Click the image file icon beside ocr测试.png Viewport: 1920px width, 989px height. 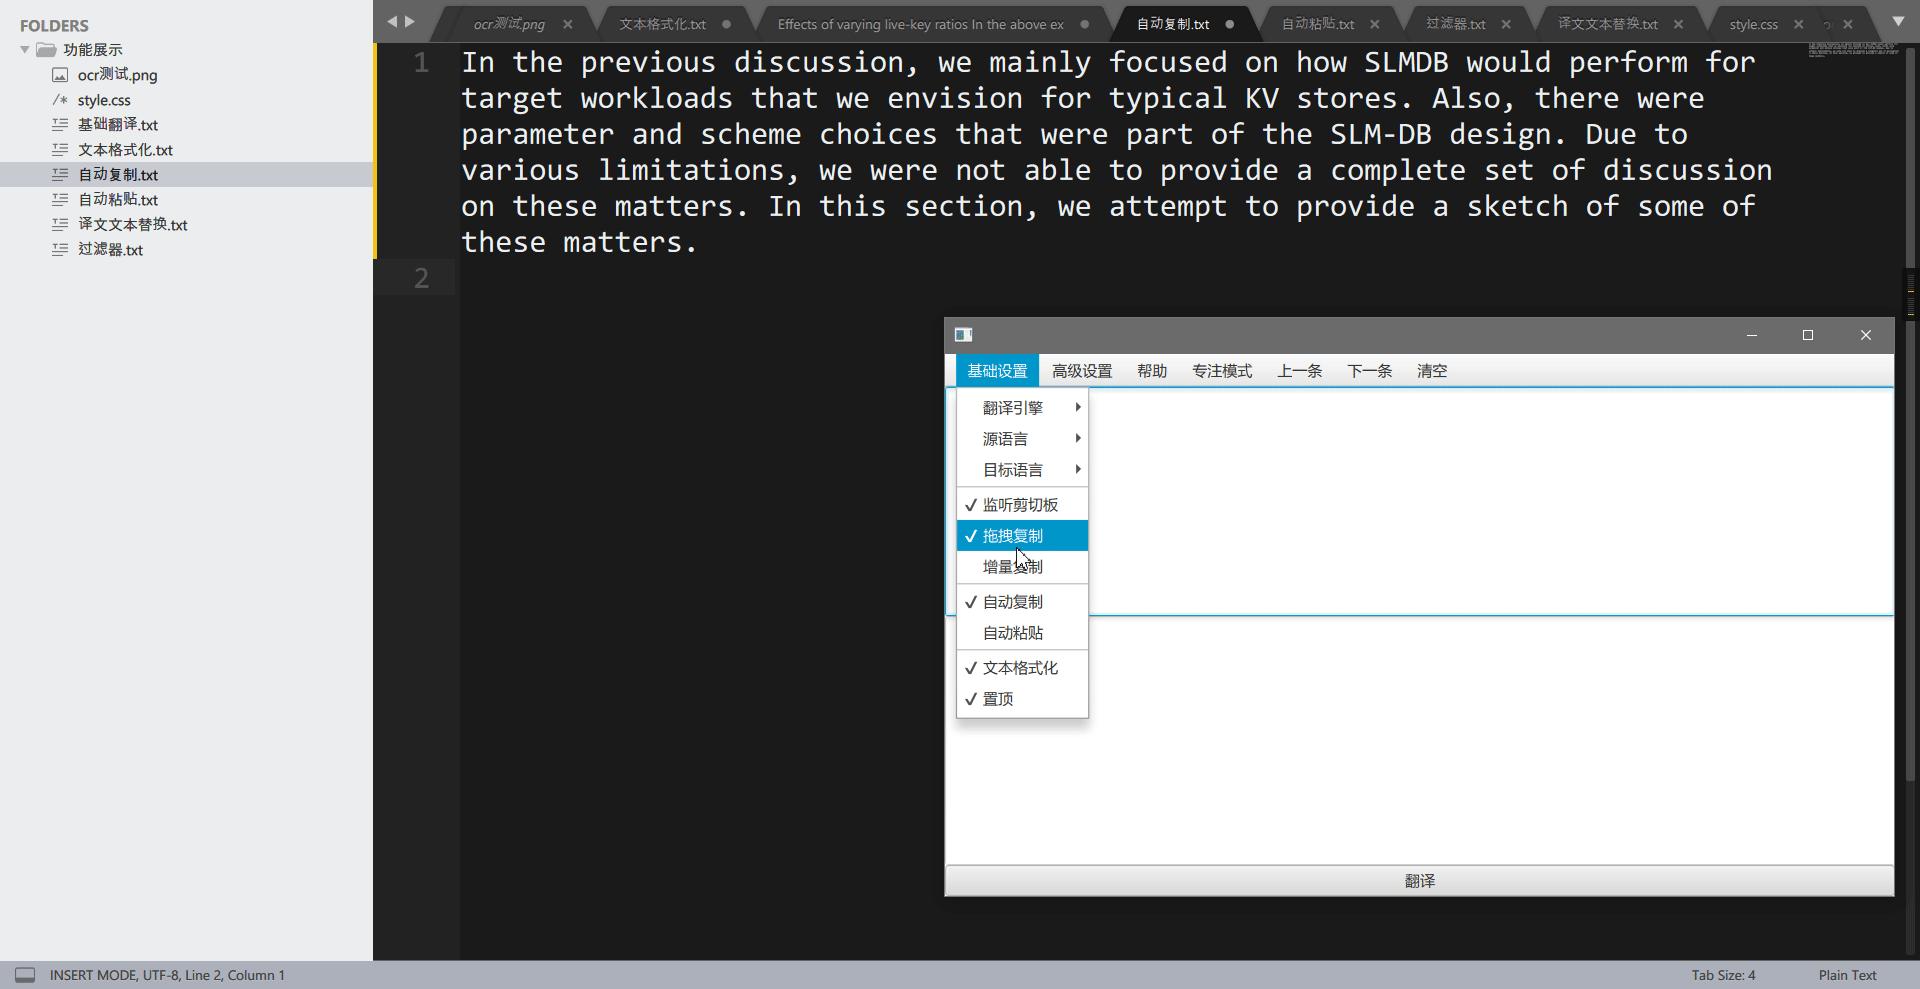(60, 75)
